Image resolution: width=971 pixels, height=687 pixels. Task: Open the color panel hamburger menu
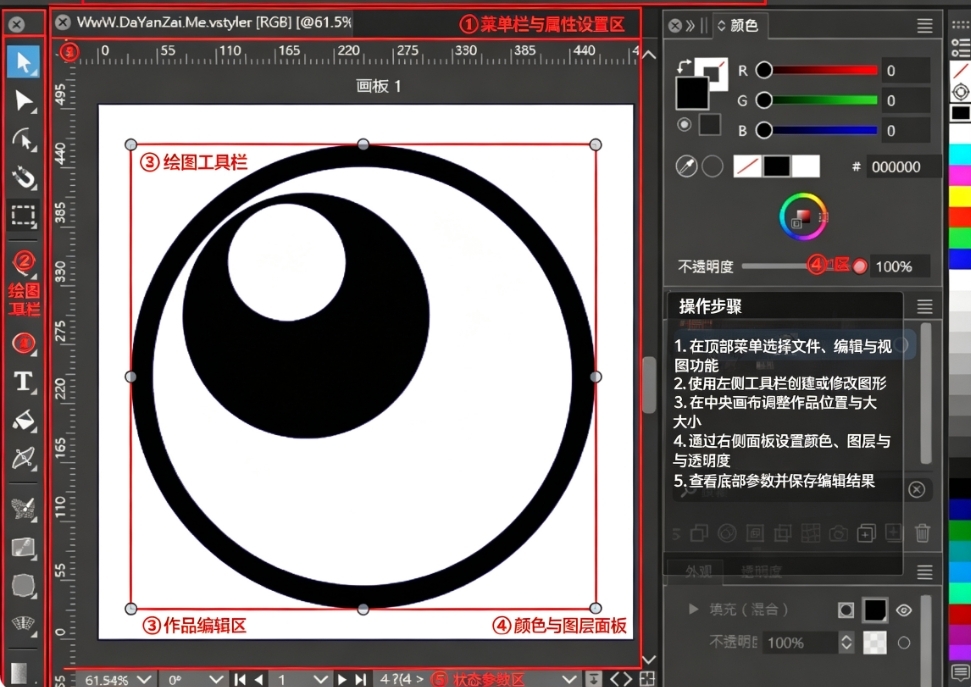[x=925, y=25]
